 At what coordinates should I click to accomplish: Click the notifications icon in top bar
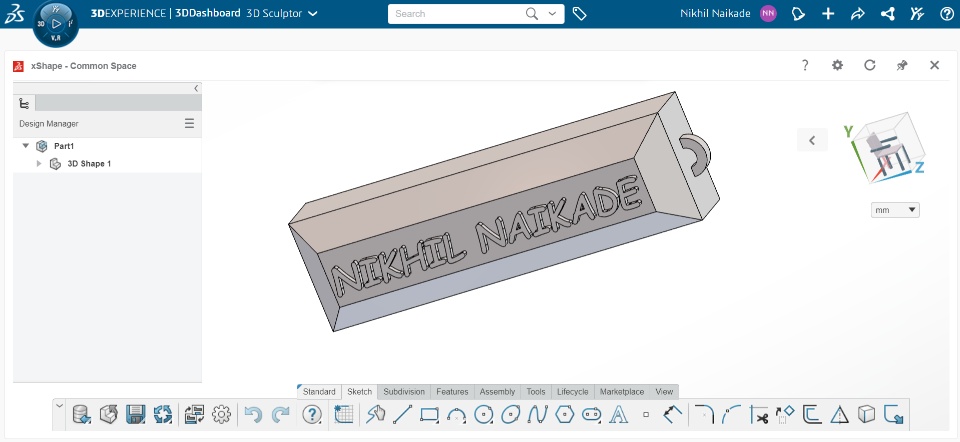click(798, 13)
